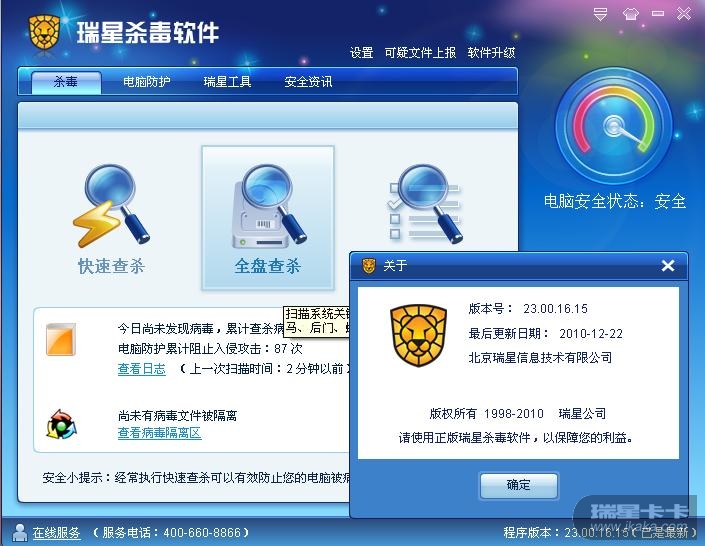Click the 服务电话 400-660-8866 text
Viewport: 705px width, 546px height.
pyautogui.click(x=171, y=533)
